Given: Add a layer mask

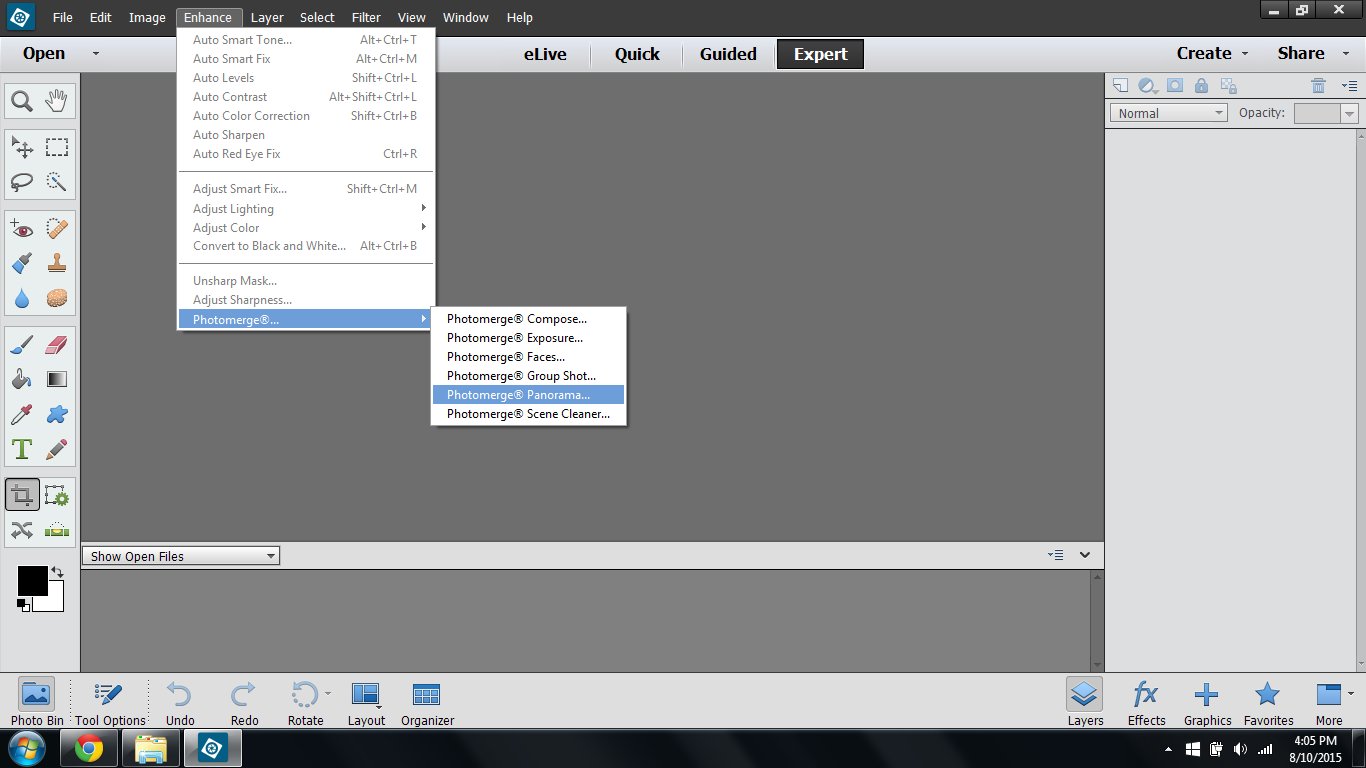Looking at the screenshot, I should 1175,86.
